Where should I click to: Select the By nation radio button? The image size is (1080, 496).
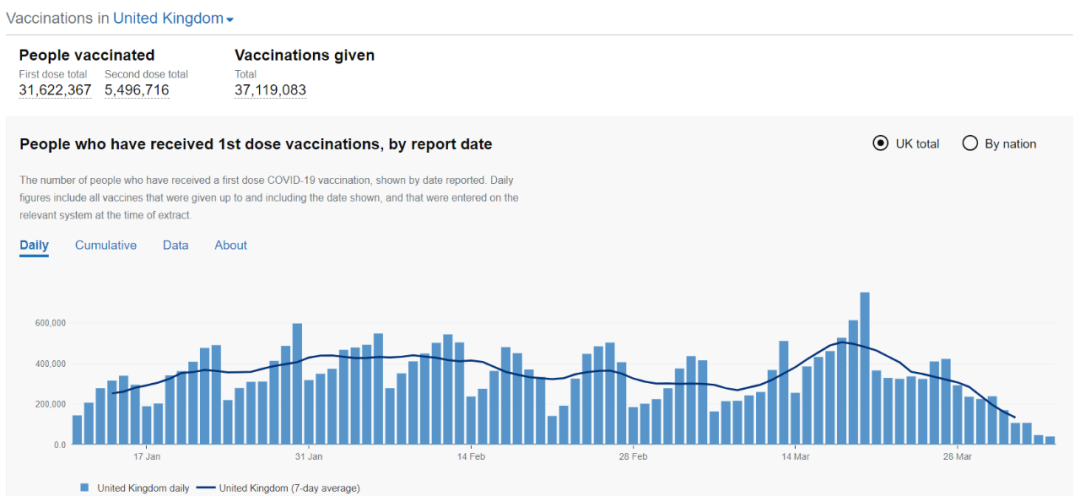pyautogui.click(x=970, y=143)
